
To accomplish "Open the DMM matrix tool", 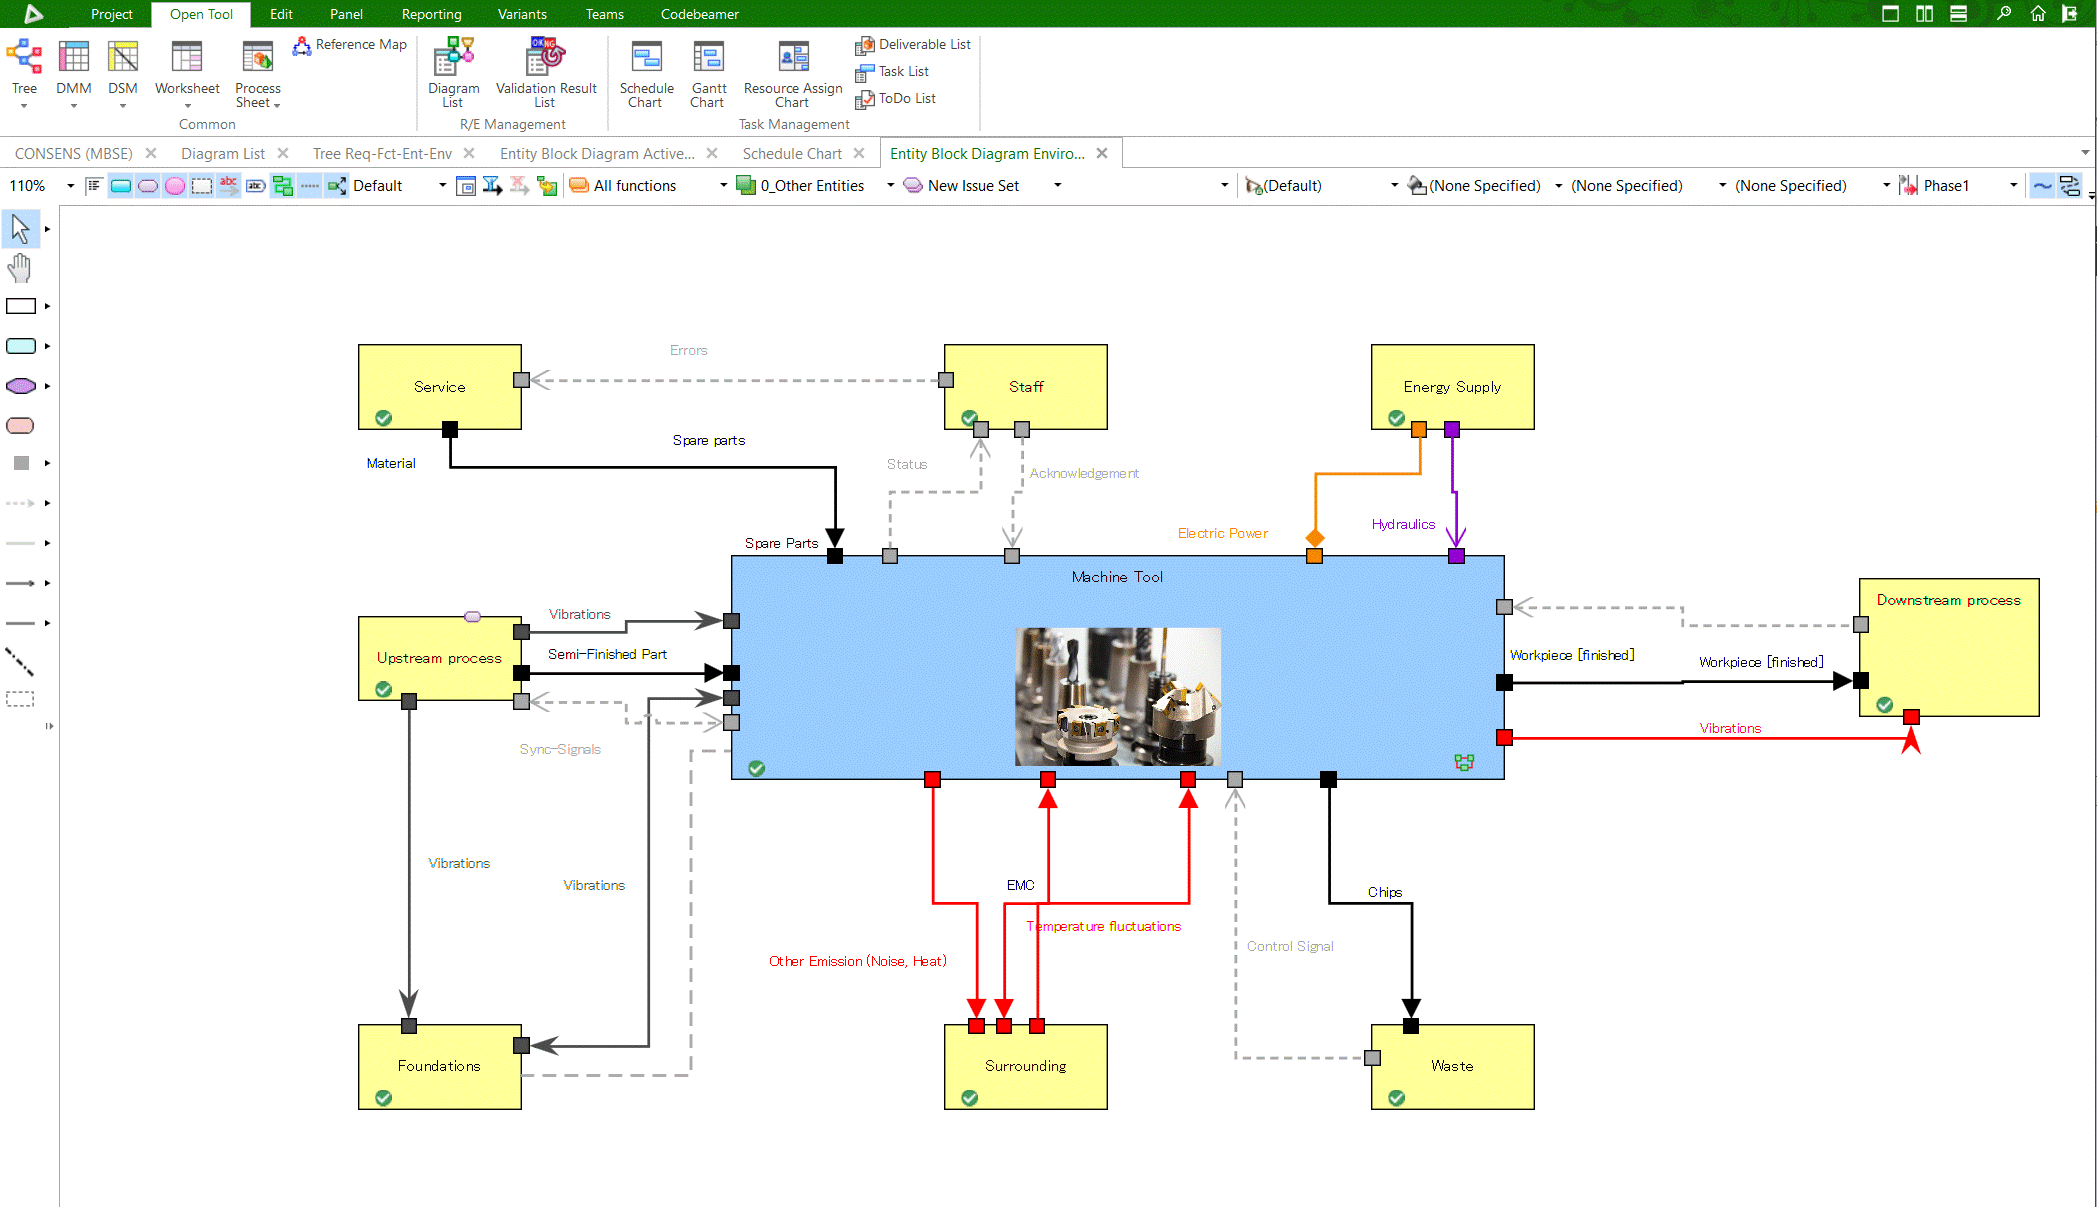I will pyautogui.click(x=73, y=70).
